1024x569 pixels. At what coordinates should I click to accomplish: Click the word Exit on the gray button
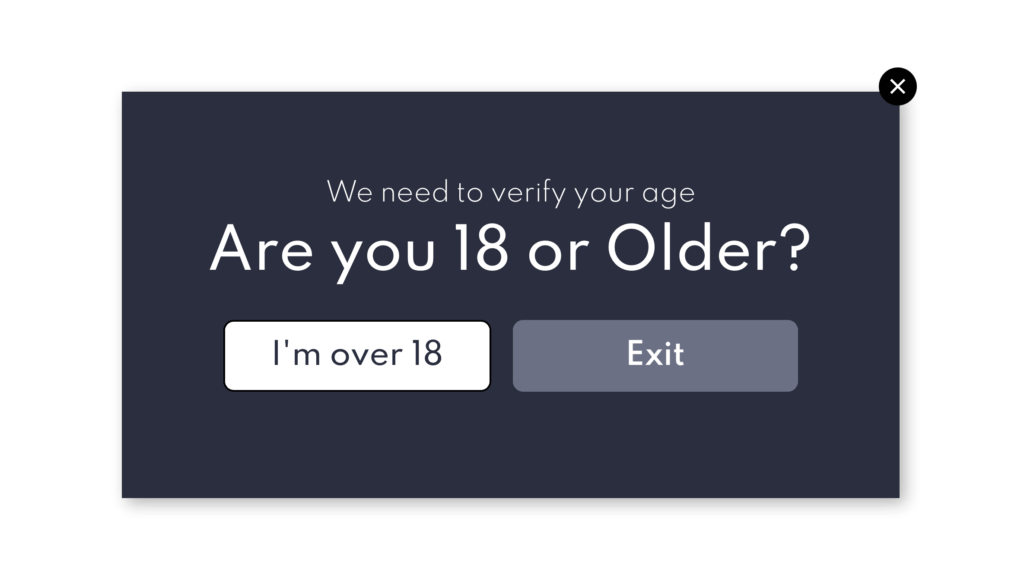(655, 353)
